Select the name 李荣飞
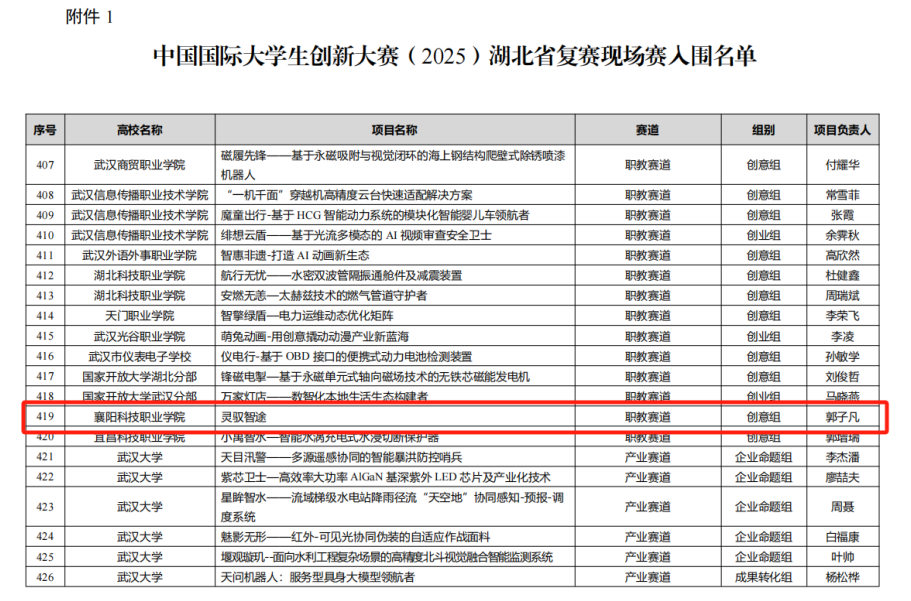This screenshot has height=601, width=911. [842, 316]
